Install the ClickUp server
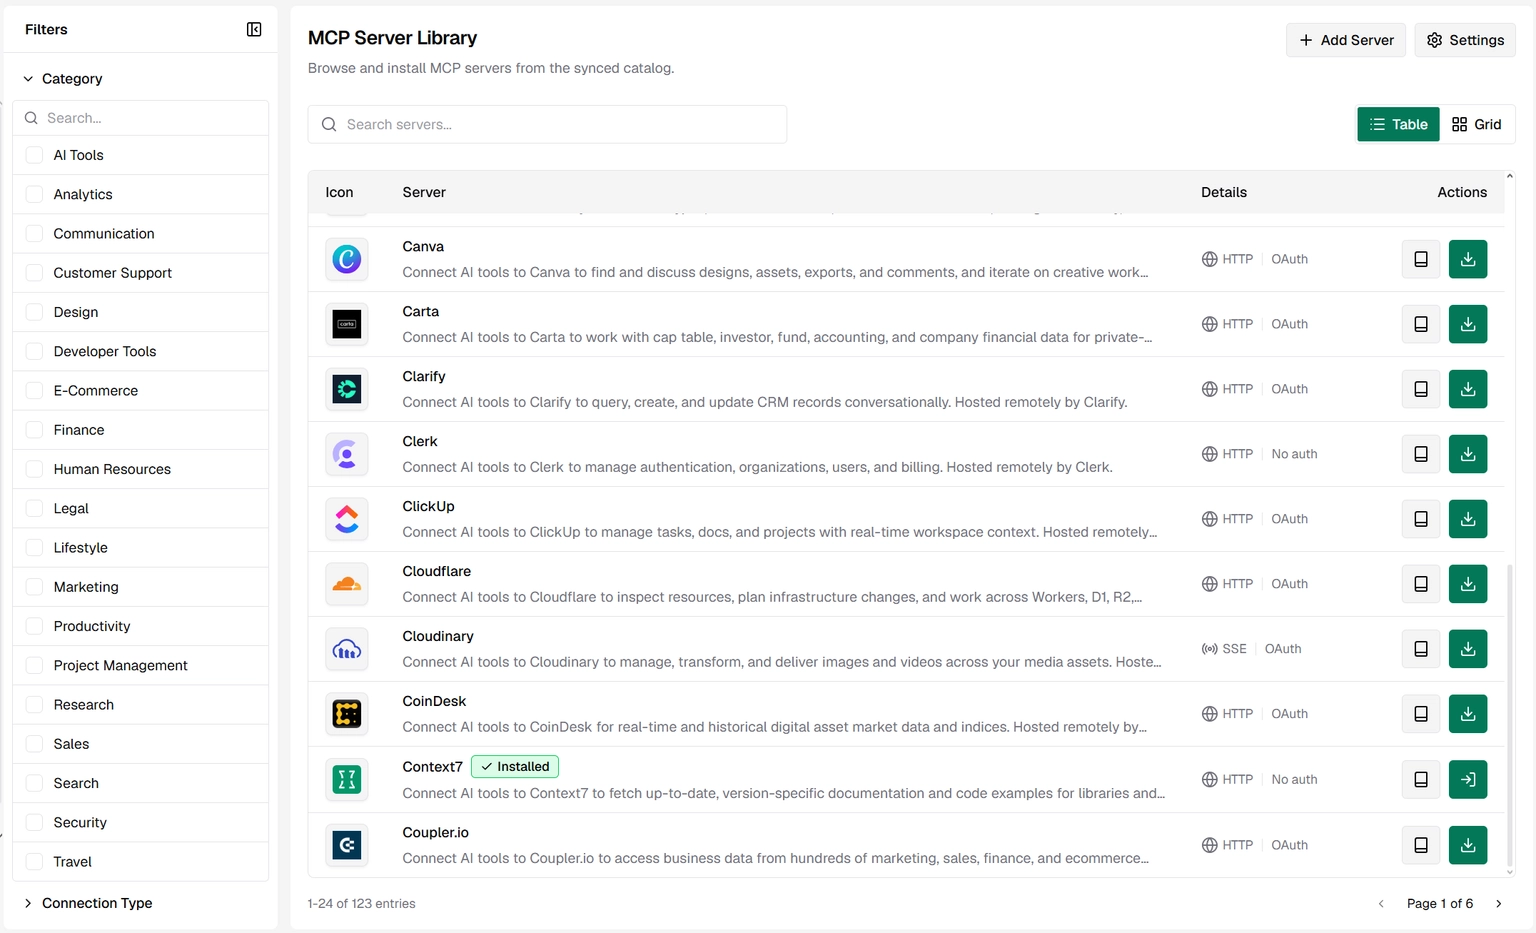The width and height of the screenshot is (1536, 933). (x=1467, y=519)
